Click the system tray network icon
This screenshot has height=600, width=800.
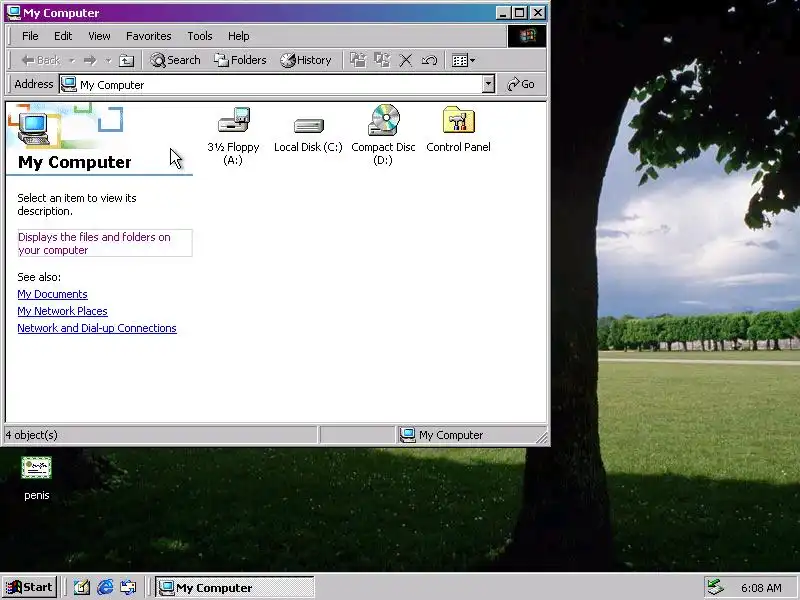(715, 588)
